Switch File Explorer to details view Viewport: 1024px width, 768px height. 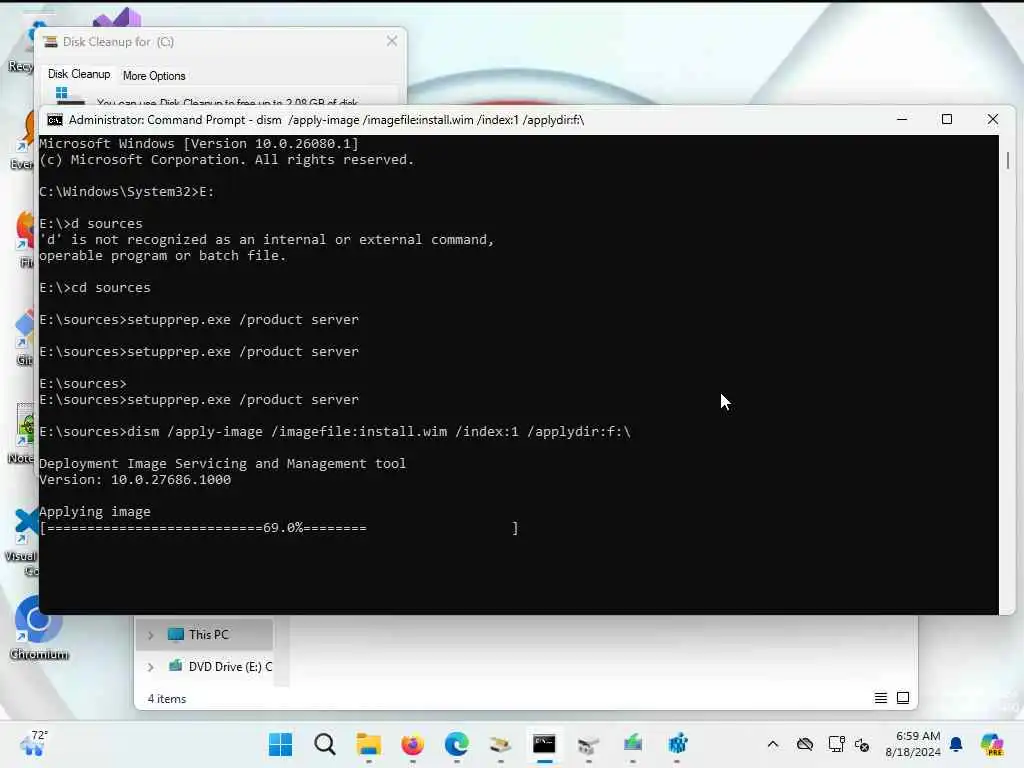pos(881,698)
